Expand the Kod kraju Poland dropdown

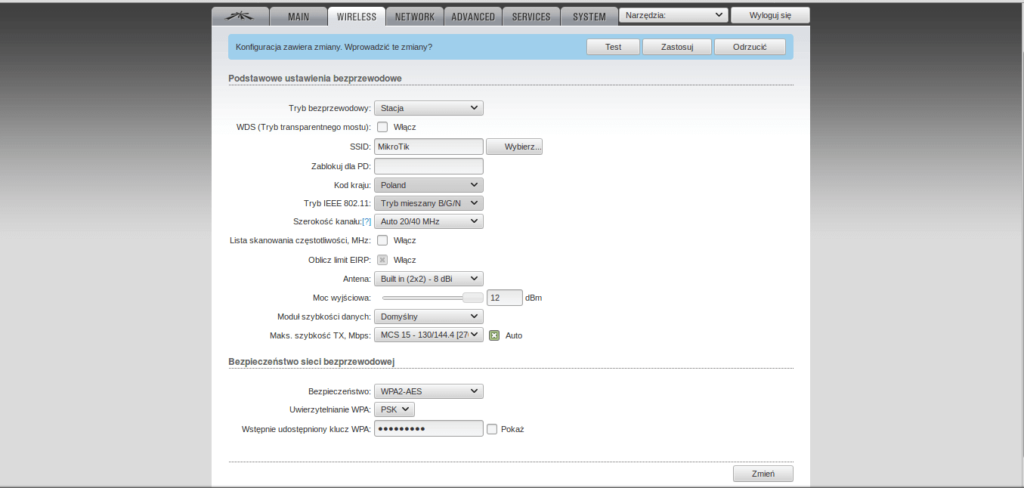428,185
